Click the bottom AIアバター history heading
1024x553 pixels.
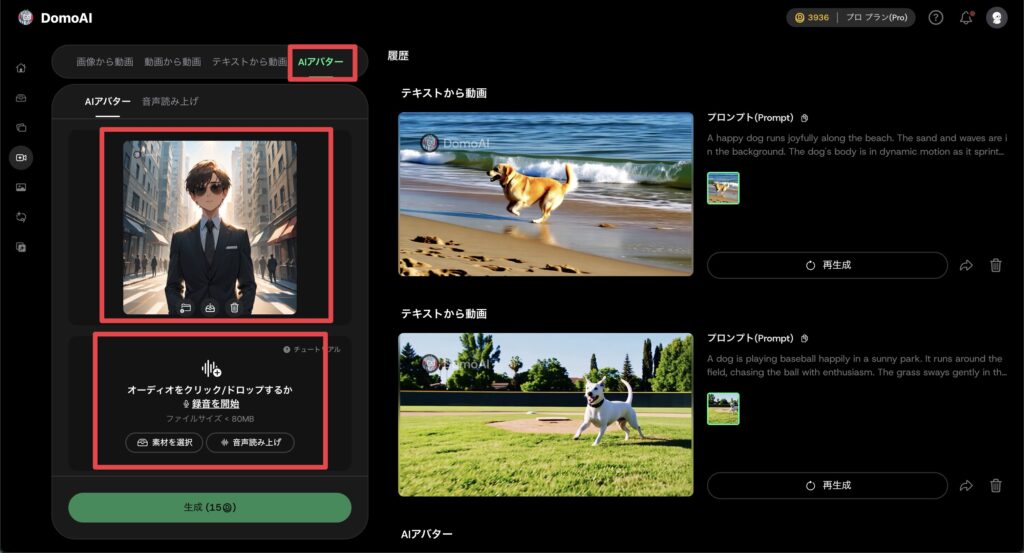click(426, 534)
